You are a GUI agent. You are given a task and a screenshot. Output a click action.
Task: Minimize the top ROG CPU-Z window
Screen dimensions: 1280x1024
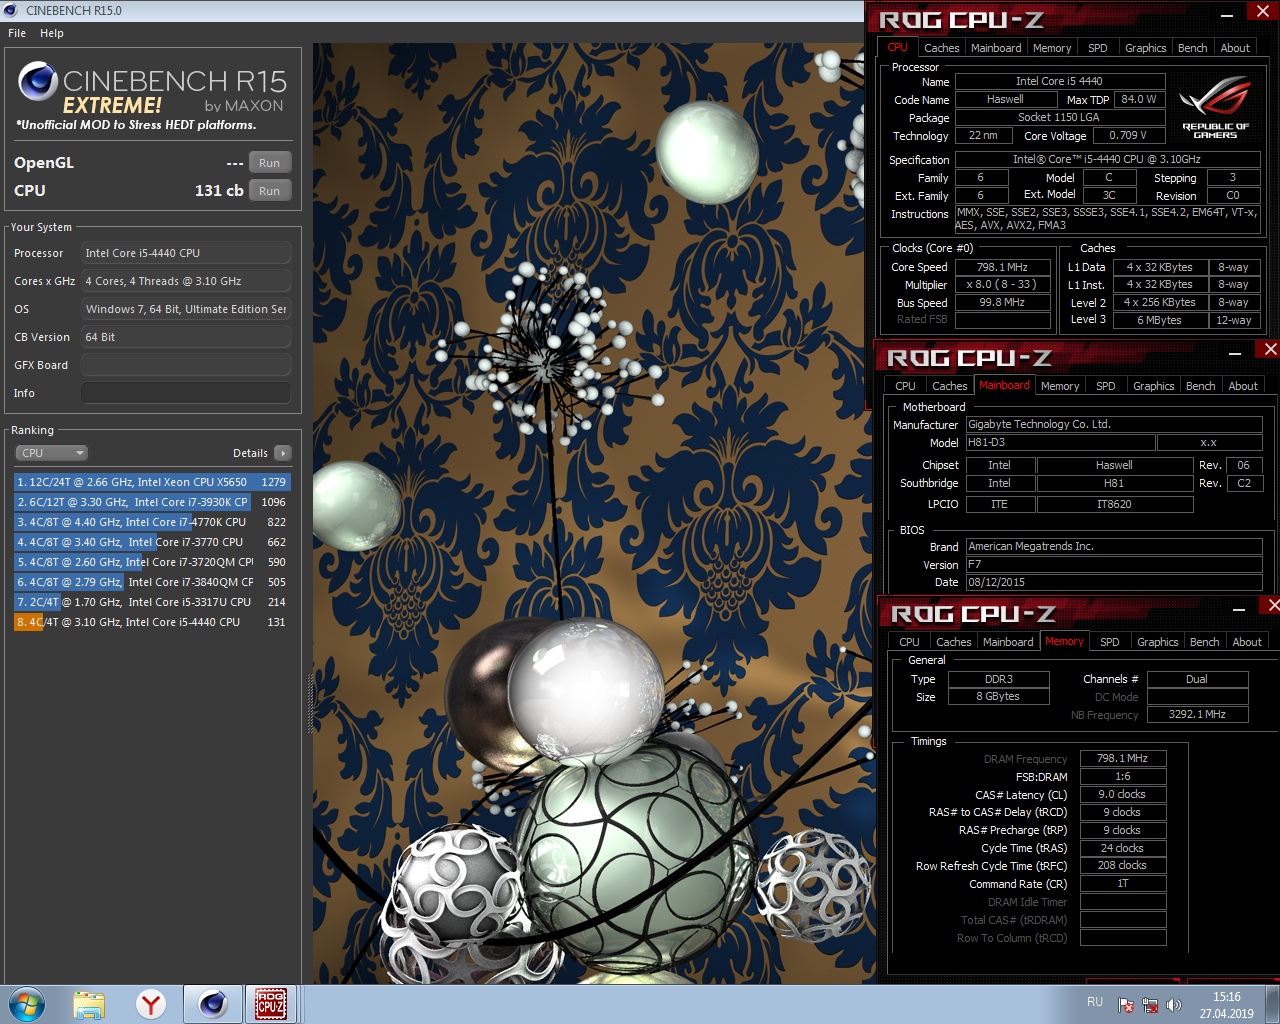click(x=1227, y=14)
